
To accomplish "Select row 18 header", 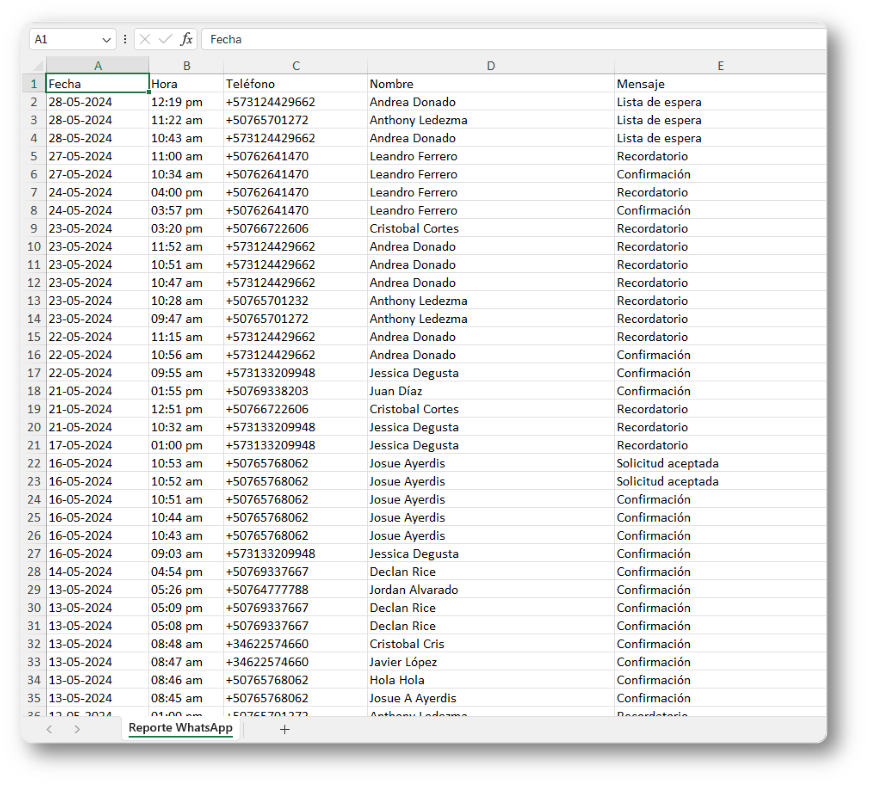I will (33, 391).
